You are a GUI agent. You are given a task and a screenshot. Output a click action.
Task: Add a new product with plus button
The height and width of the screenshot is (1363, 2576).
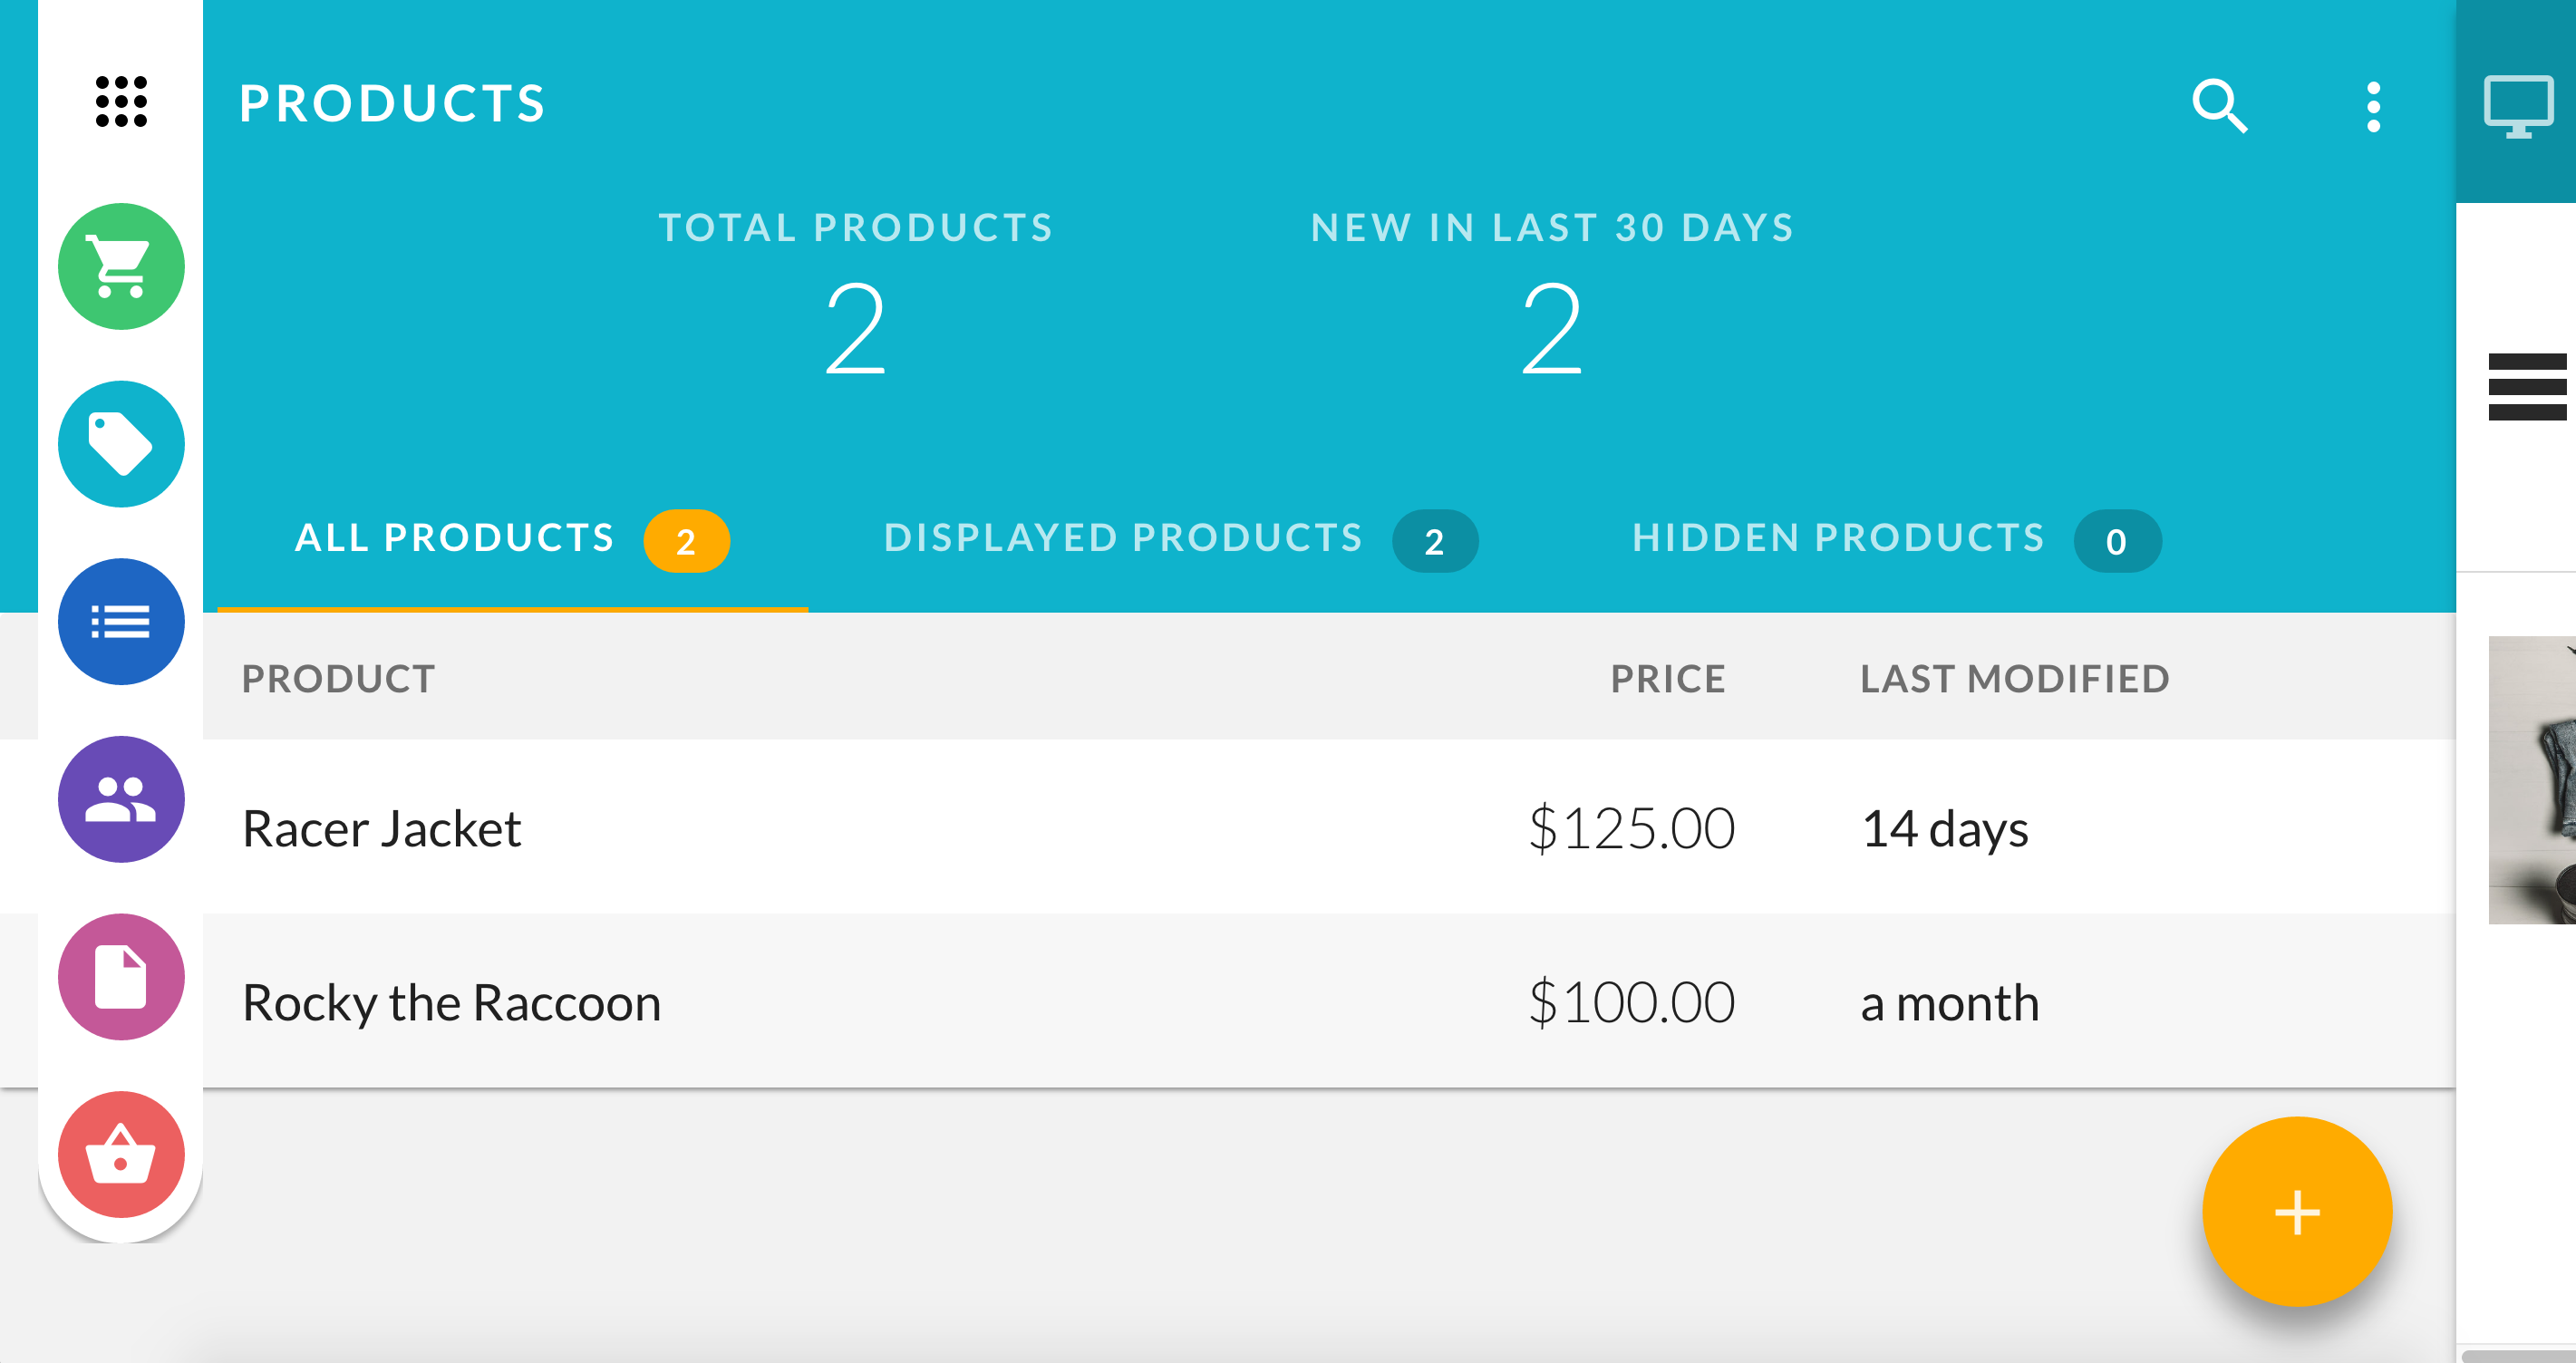tap(2297, 1212)
